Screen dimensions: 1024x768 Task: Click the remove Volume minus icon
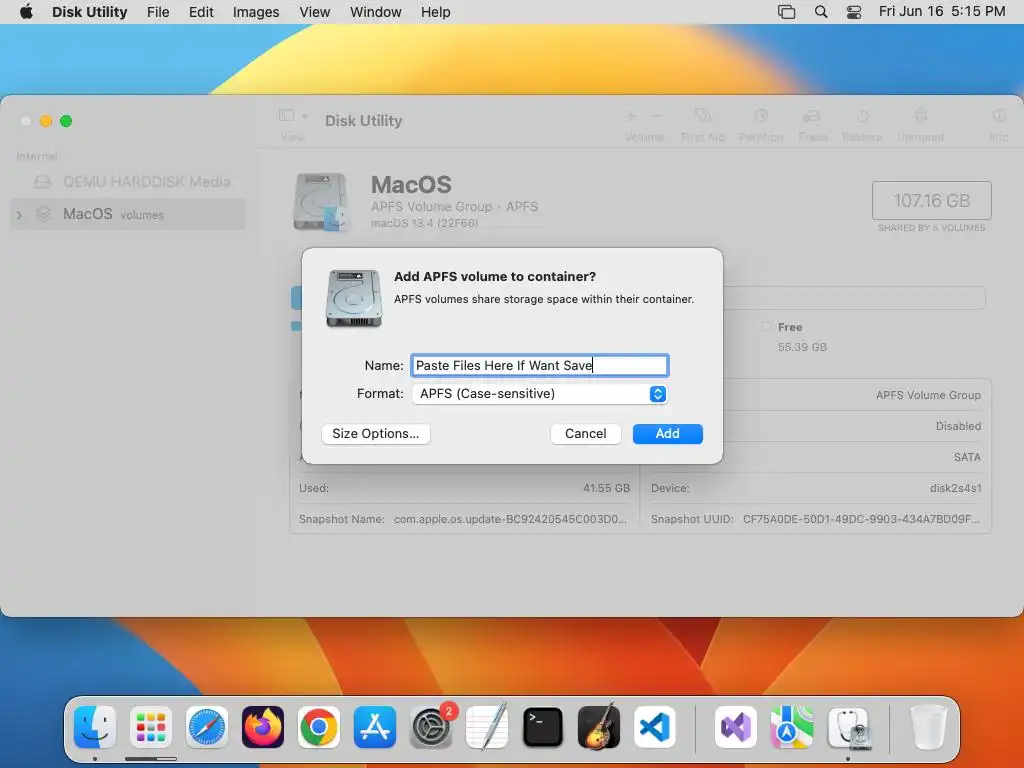click(x=658, y=116)
